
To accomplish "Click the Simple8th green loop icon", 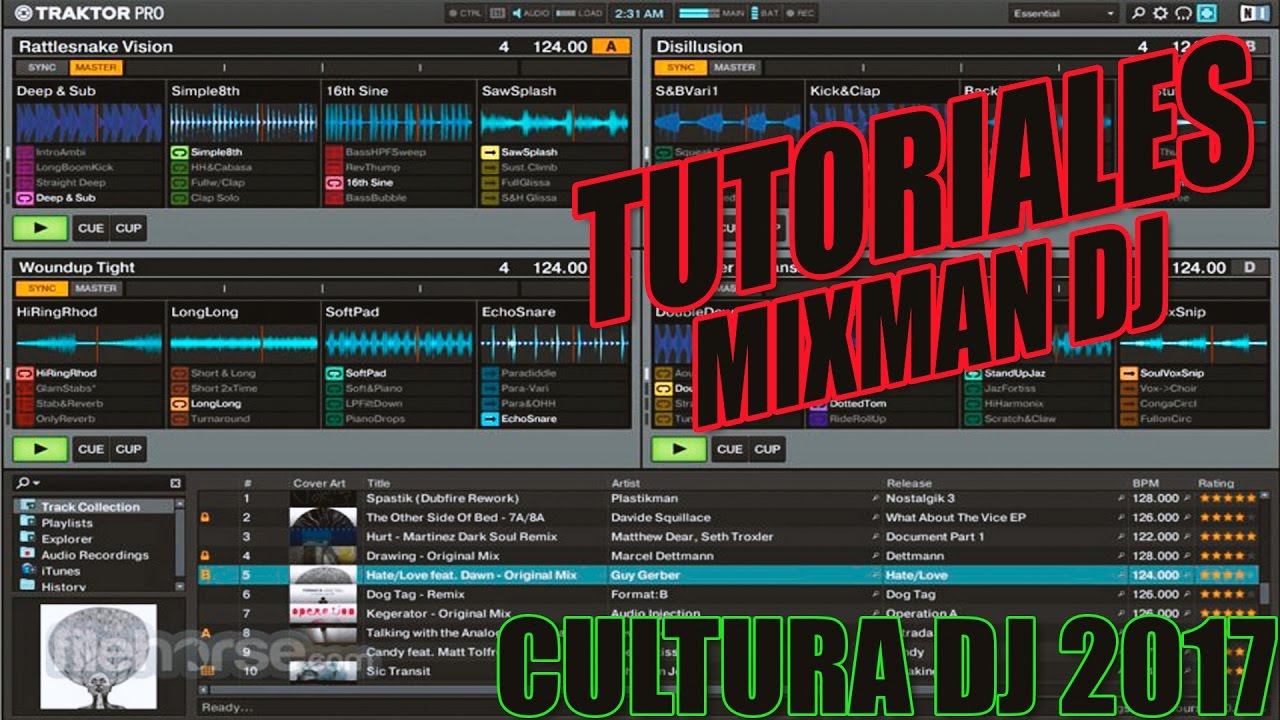I will pyautogui.click(x=179, y=152).
